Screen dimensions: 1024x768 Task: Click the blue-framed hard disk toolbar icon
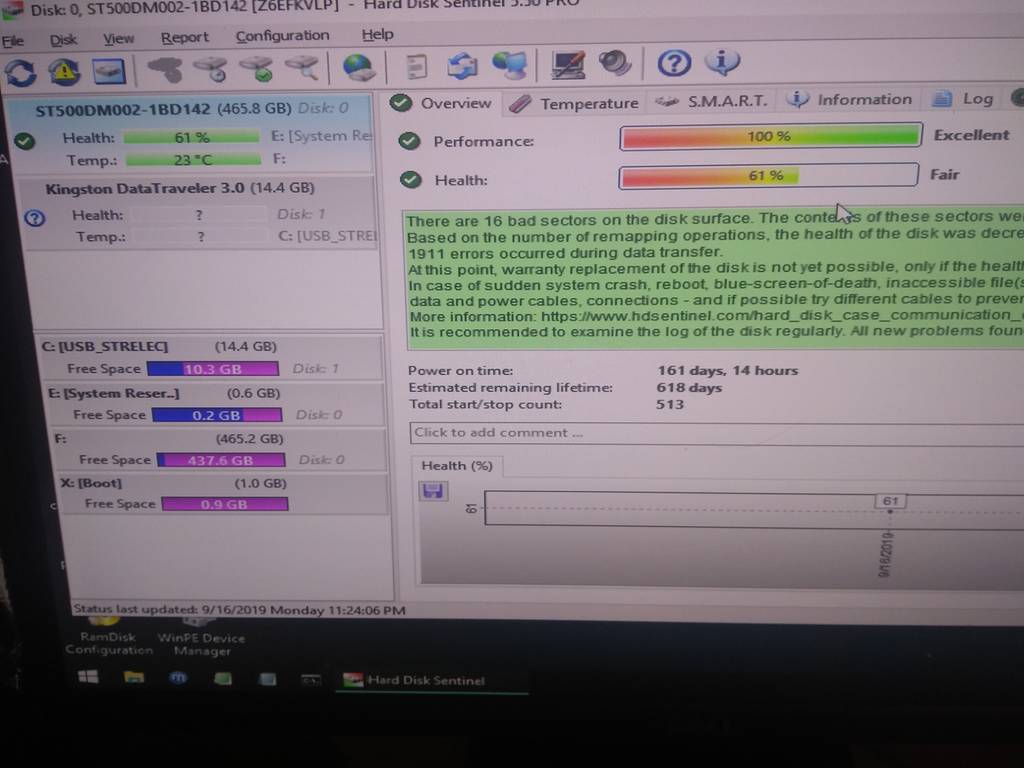tap(108, 71)
